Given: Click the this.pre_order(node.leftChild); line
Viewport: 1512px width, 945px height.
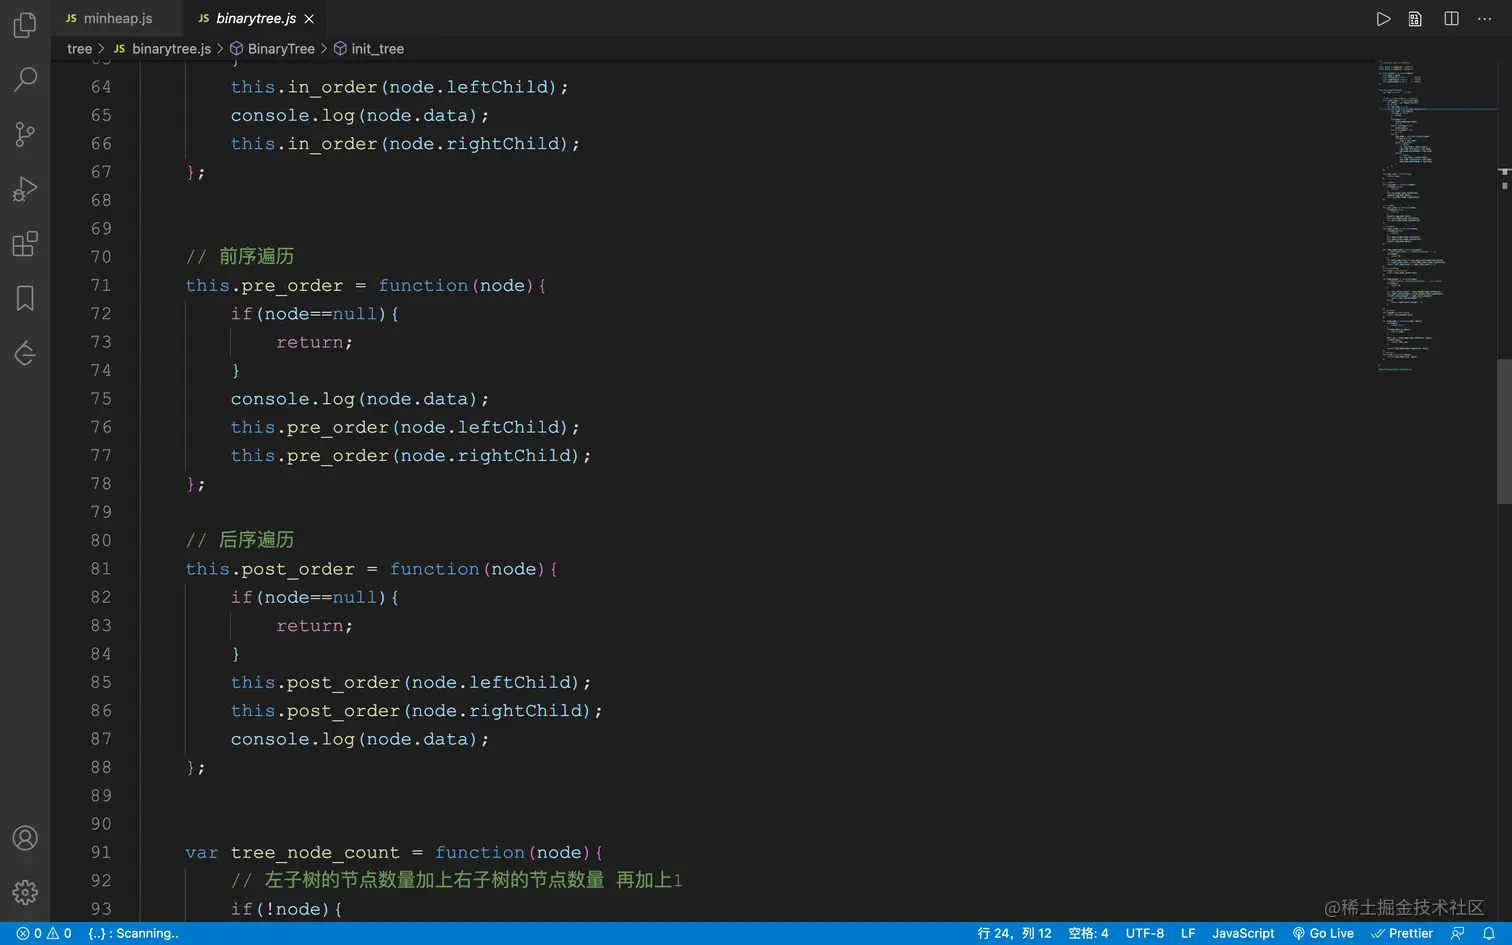Looking at the screenshot, I should tap(405, 427).
